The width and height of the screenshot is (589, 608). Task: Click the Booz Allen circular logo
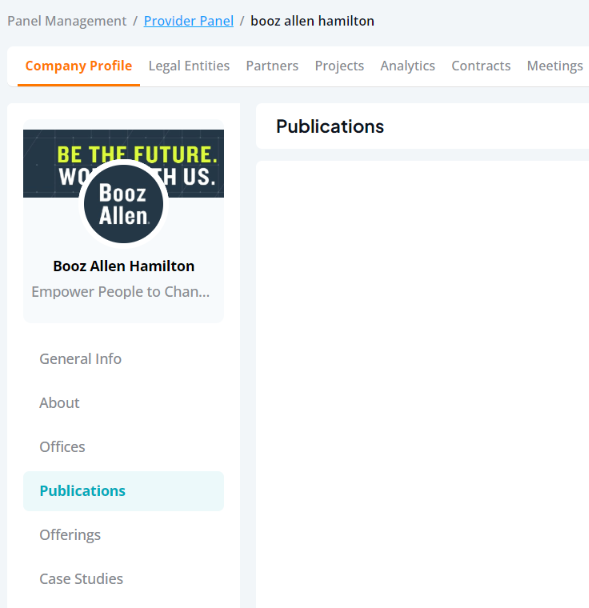click(123, 204)
